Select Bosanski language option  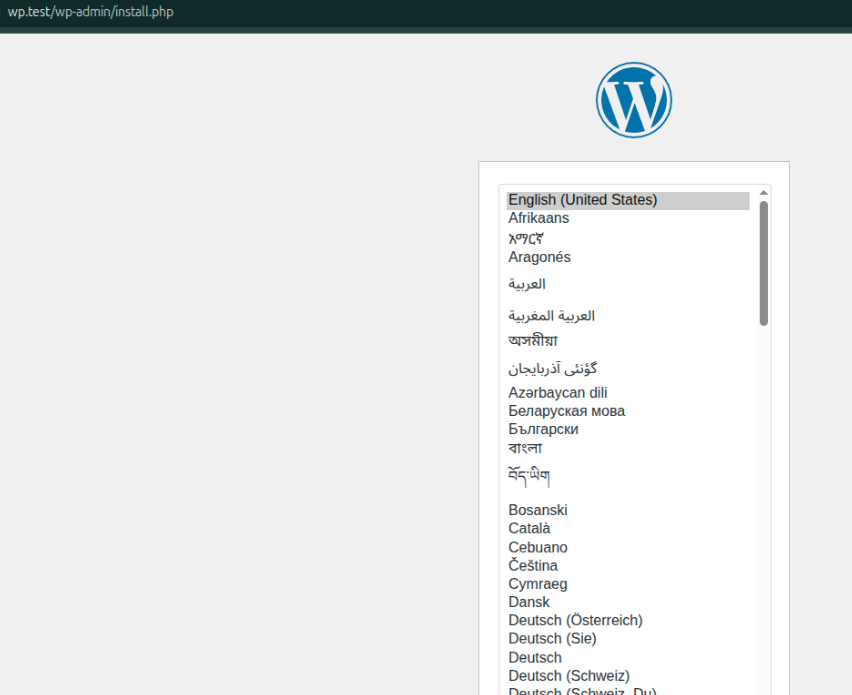pos(537,510)
